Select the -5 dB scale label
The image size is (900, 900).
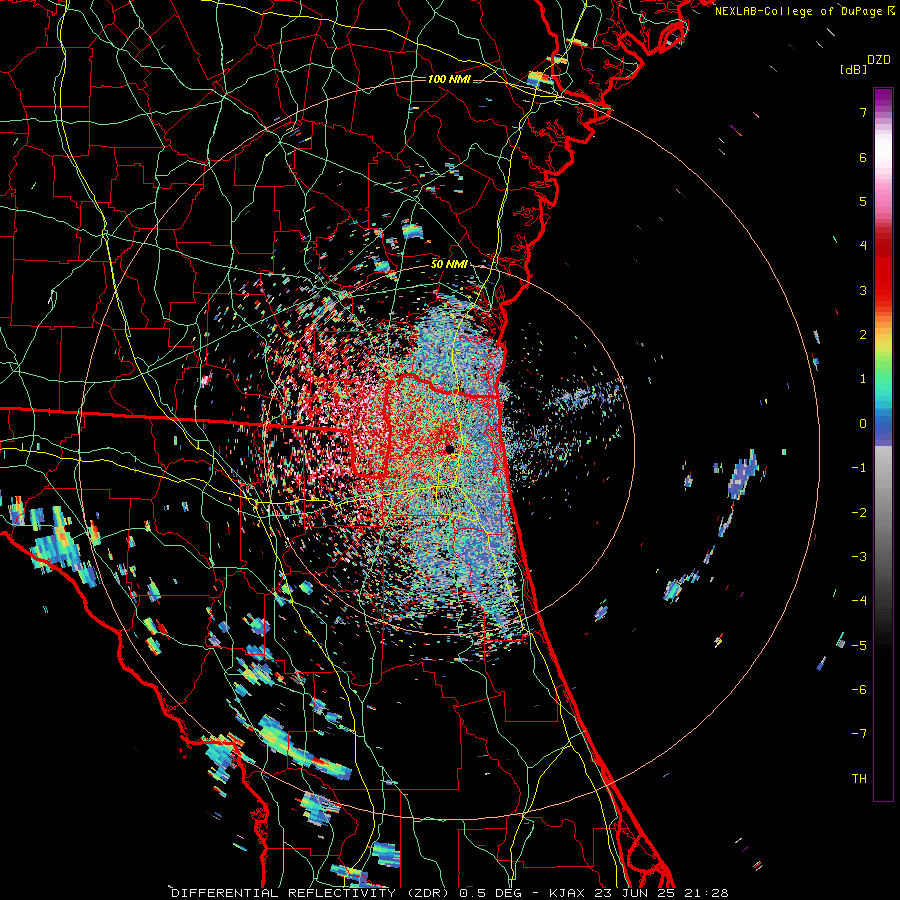tap(859, 646)
